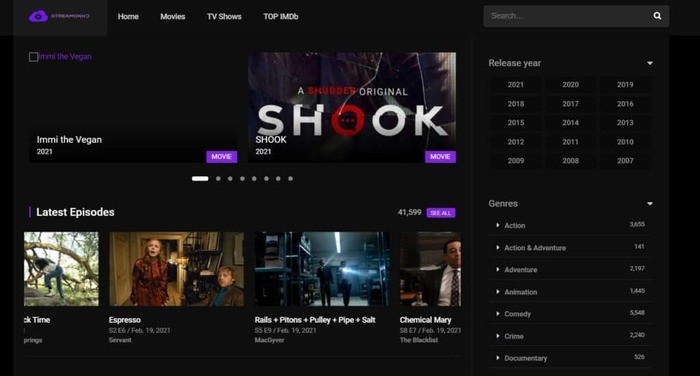
Task: Click MOVIE badge on SHOOK
Action: 440,157
